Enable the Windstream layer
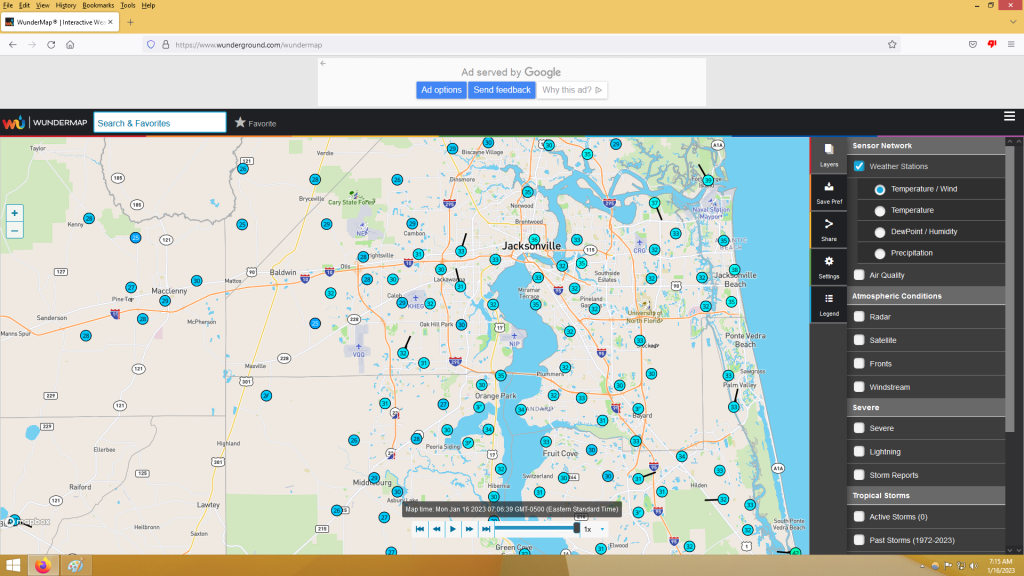1024x576 pixels. (859, 387)
